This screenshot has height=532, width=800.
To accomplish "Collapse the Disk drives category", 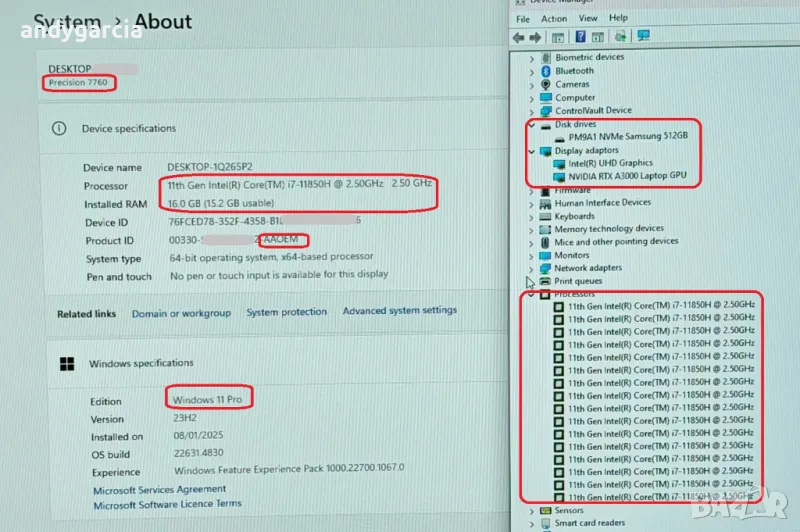I will click(x=531, y=125).
